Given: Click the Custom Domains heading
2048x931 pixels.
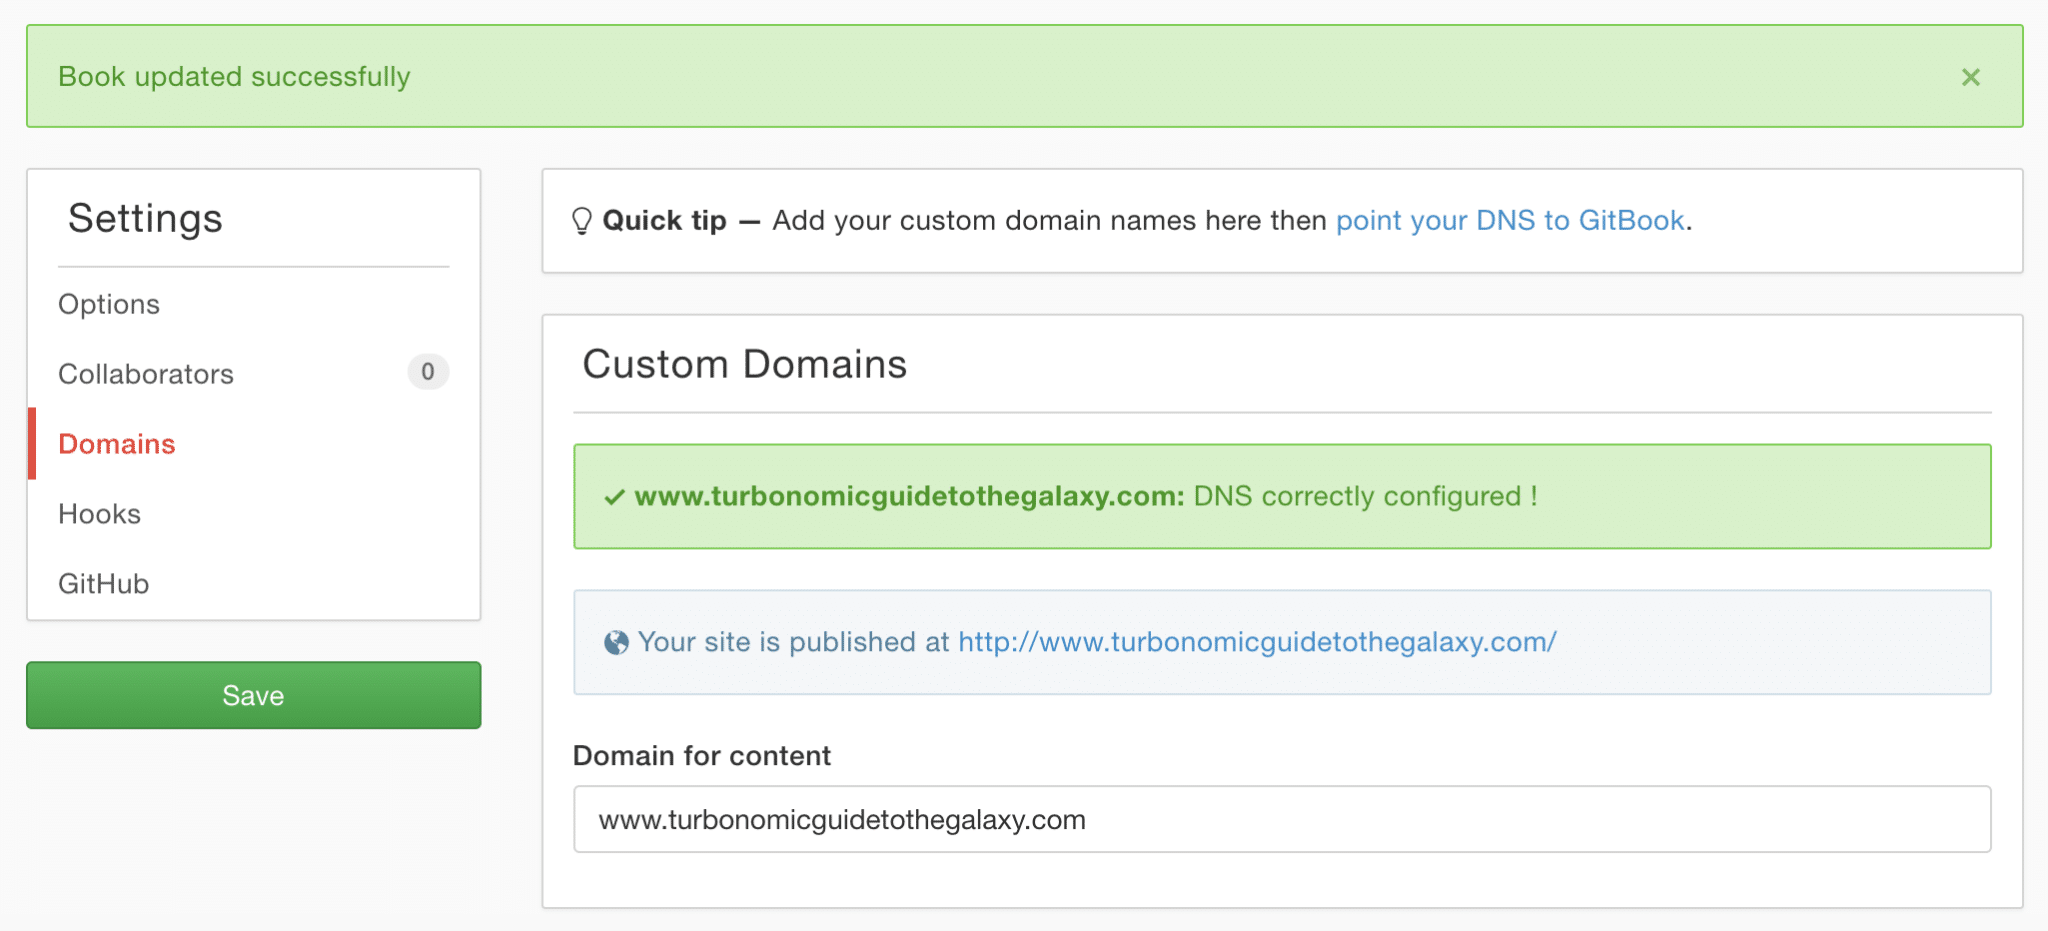Looking at the screenshot, I should click(x=744, y=364).
